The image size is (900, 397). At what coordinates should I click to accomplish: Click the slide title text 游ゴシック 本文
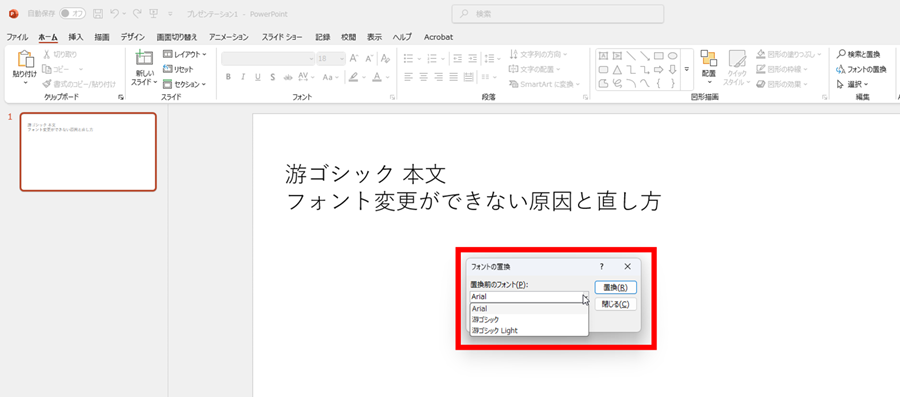pyautogui.click(x=365, y=174)
